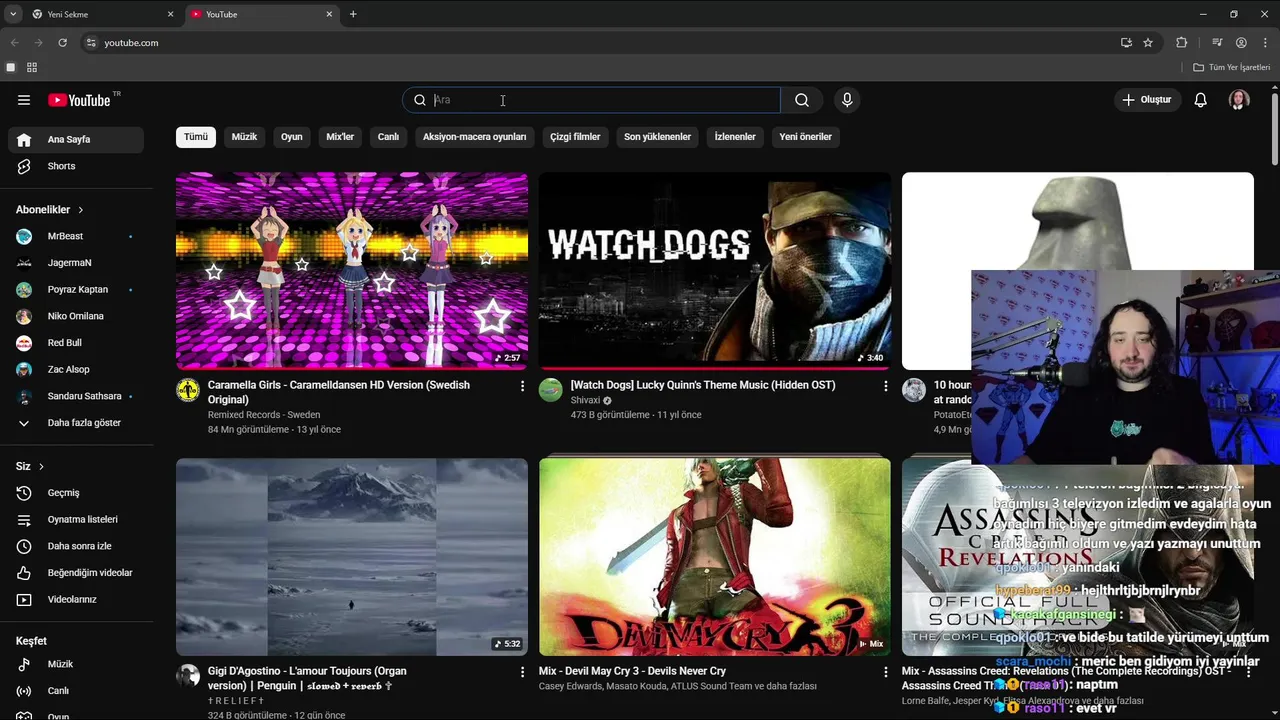Select the Tümü filter chip

pyautogui.click(x=196, y=137)
